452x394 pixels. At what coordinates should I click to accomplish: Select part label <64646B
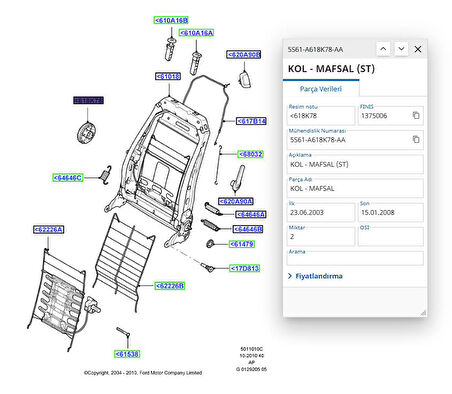[x=248, y=229]
